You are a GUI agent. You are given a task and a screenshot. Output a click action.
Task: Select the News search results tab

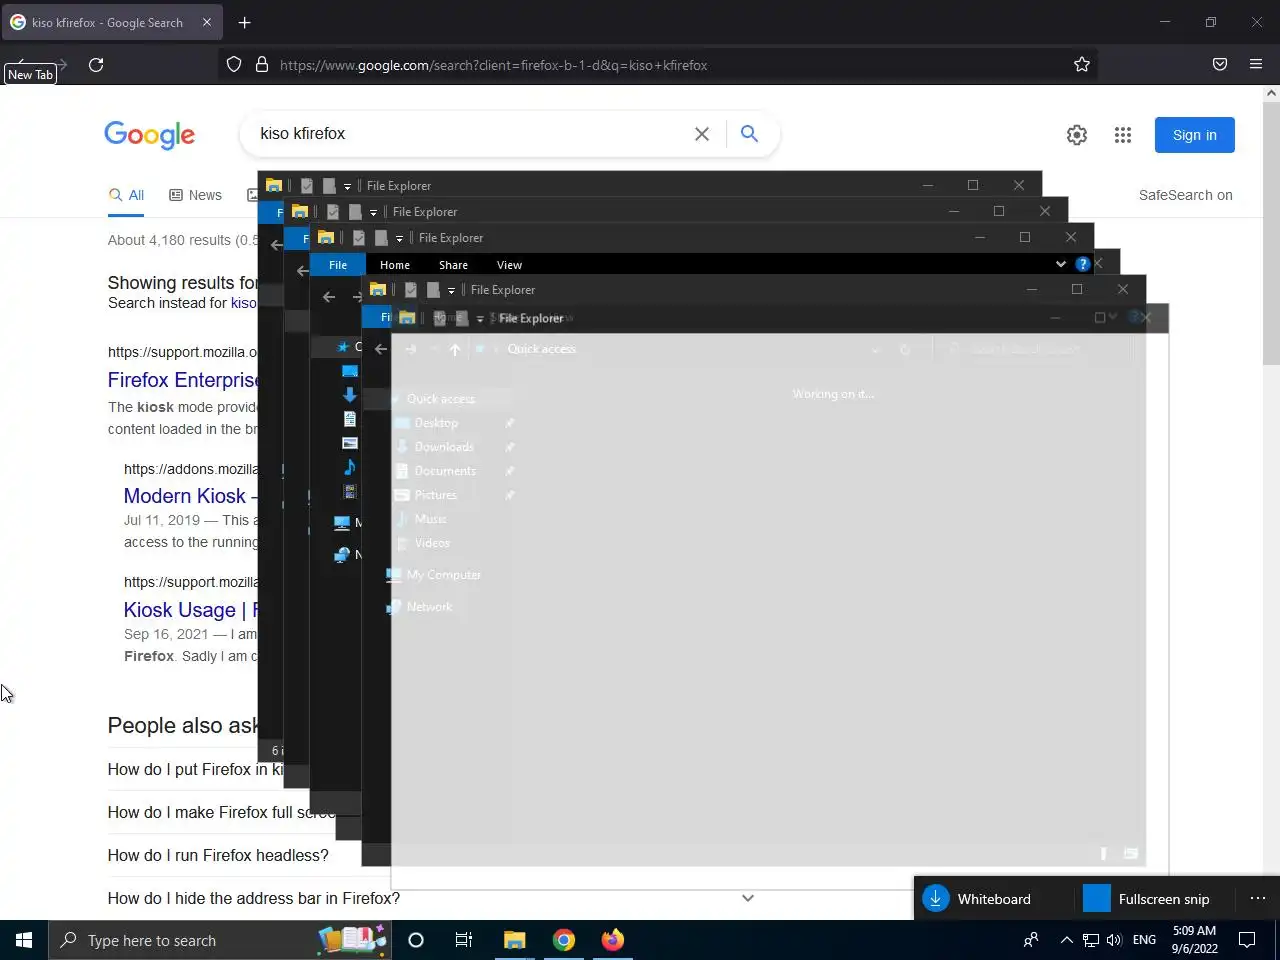coord(196,195)
